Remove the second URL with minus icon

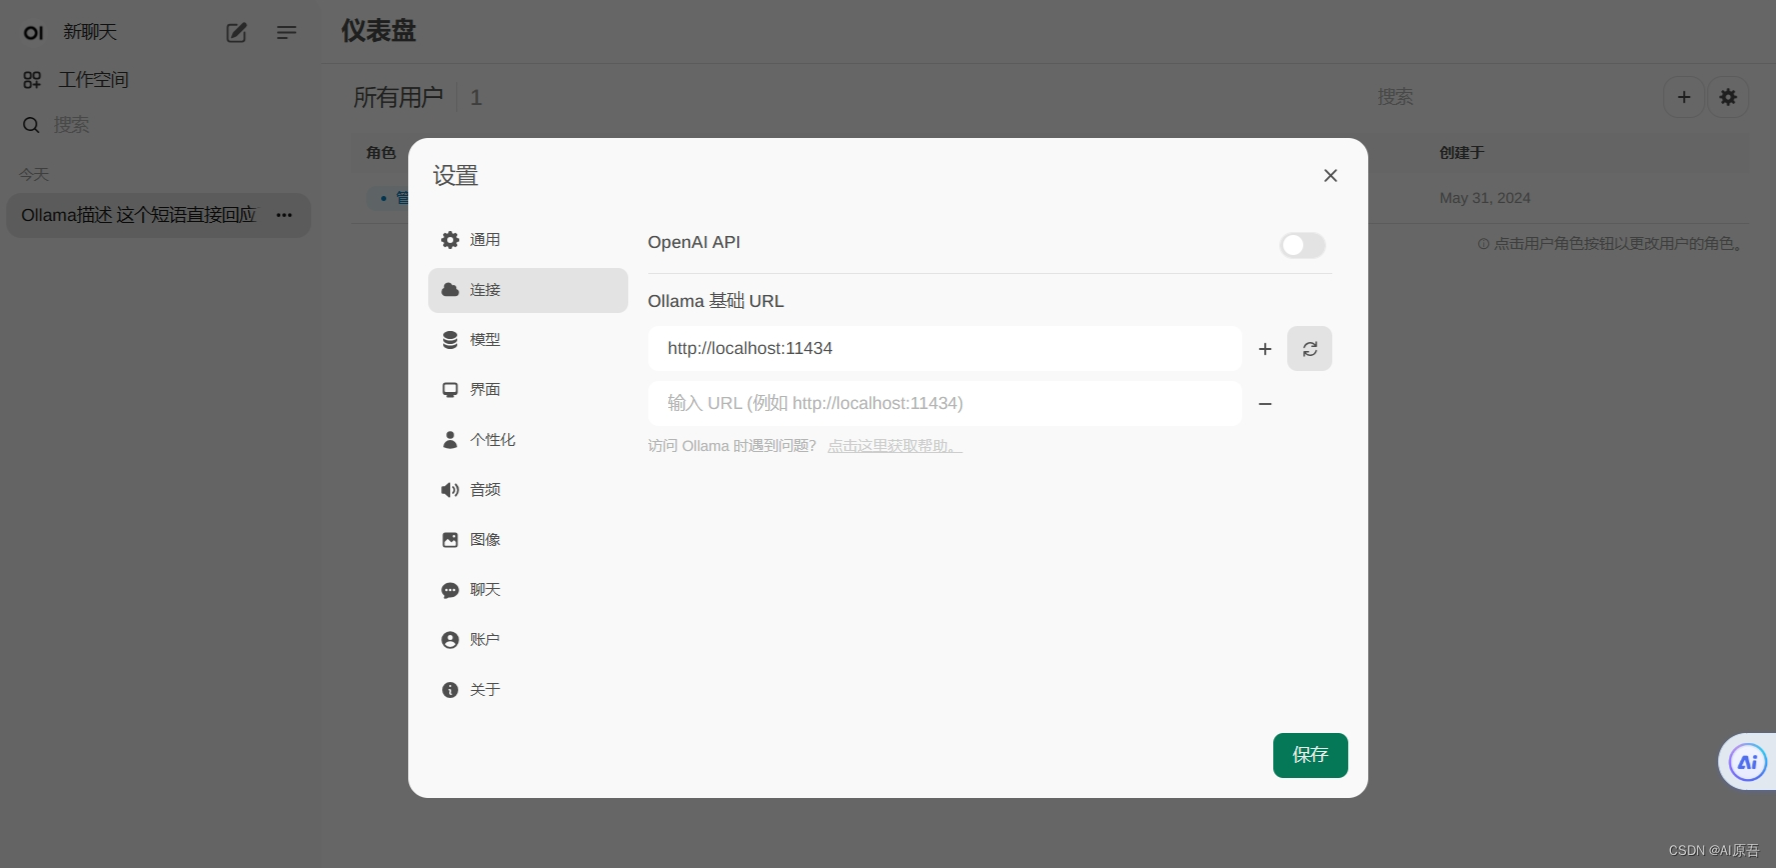1265,404
